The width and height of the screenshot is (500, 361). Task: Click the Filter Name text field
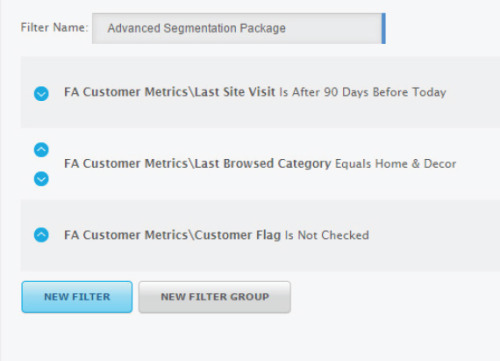[x=239, y=28]
